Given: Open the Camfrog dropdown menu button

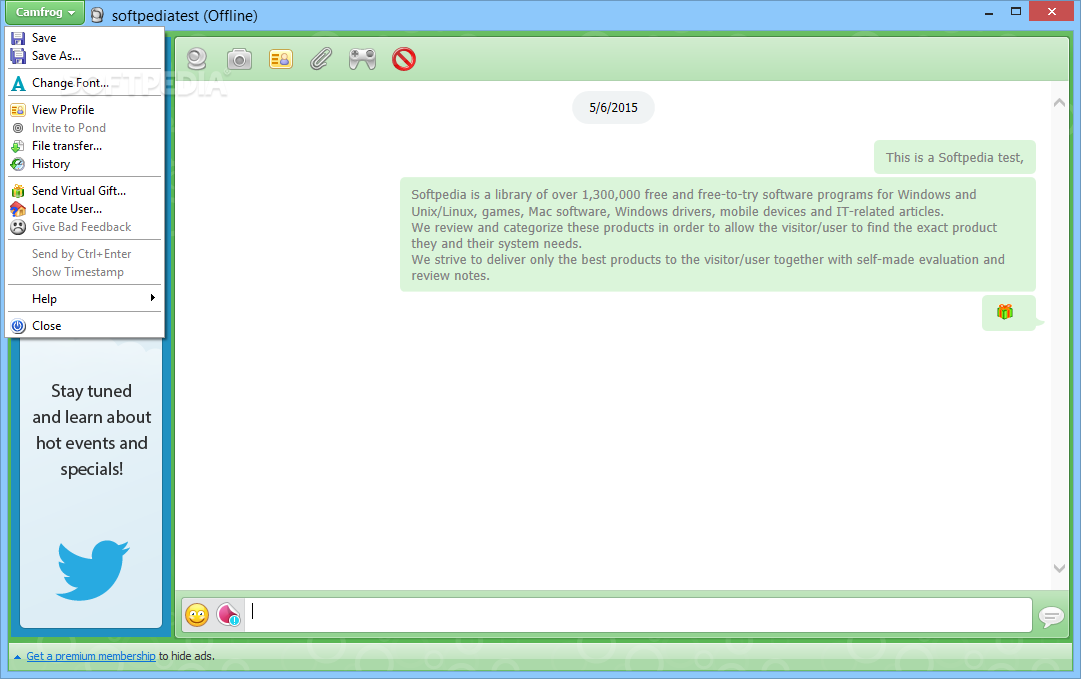Looking at the screenshot, I should [45, 12].
